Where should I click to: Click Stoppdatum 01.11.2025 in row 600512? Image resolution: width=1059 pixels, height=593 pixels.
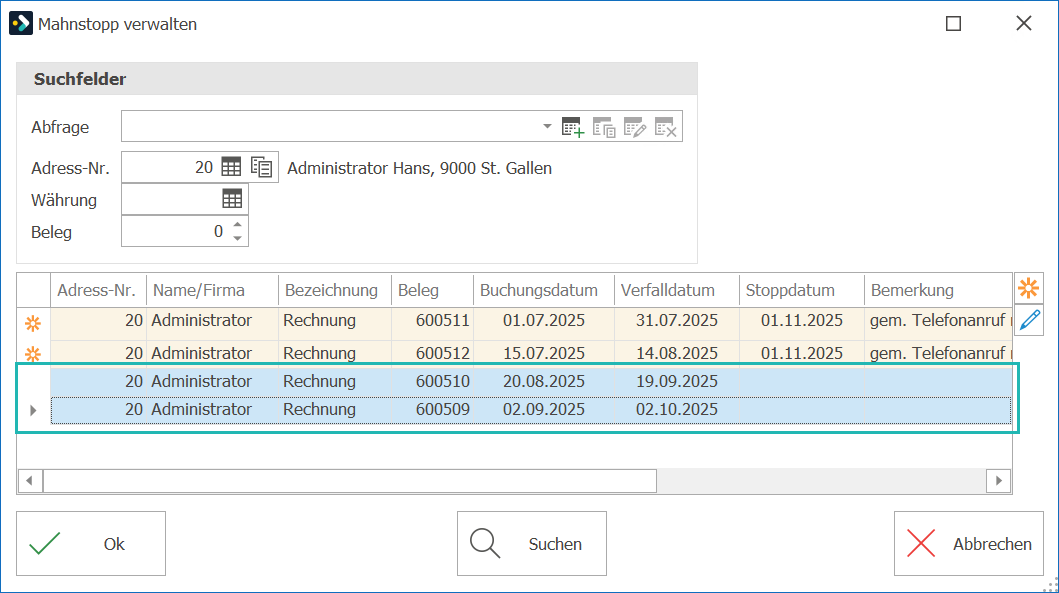802,353
